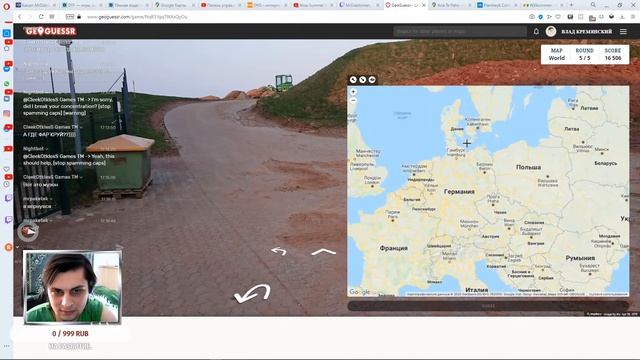
Task: Open the snapshot camera icon in toolbar
Action: (532, 17)
